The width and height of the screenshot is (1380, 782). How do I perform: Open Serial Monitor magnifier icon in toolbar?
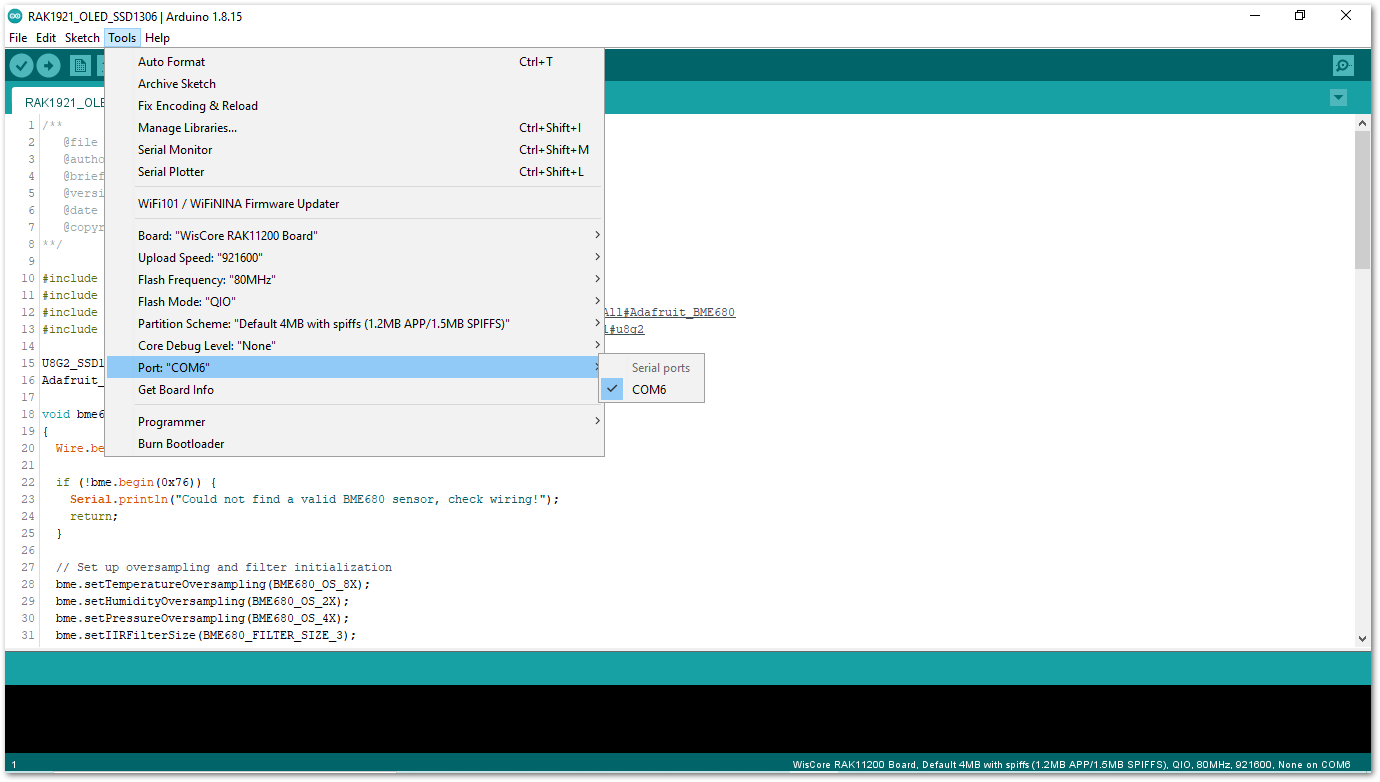point(1343,66)
